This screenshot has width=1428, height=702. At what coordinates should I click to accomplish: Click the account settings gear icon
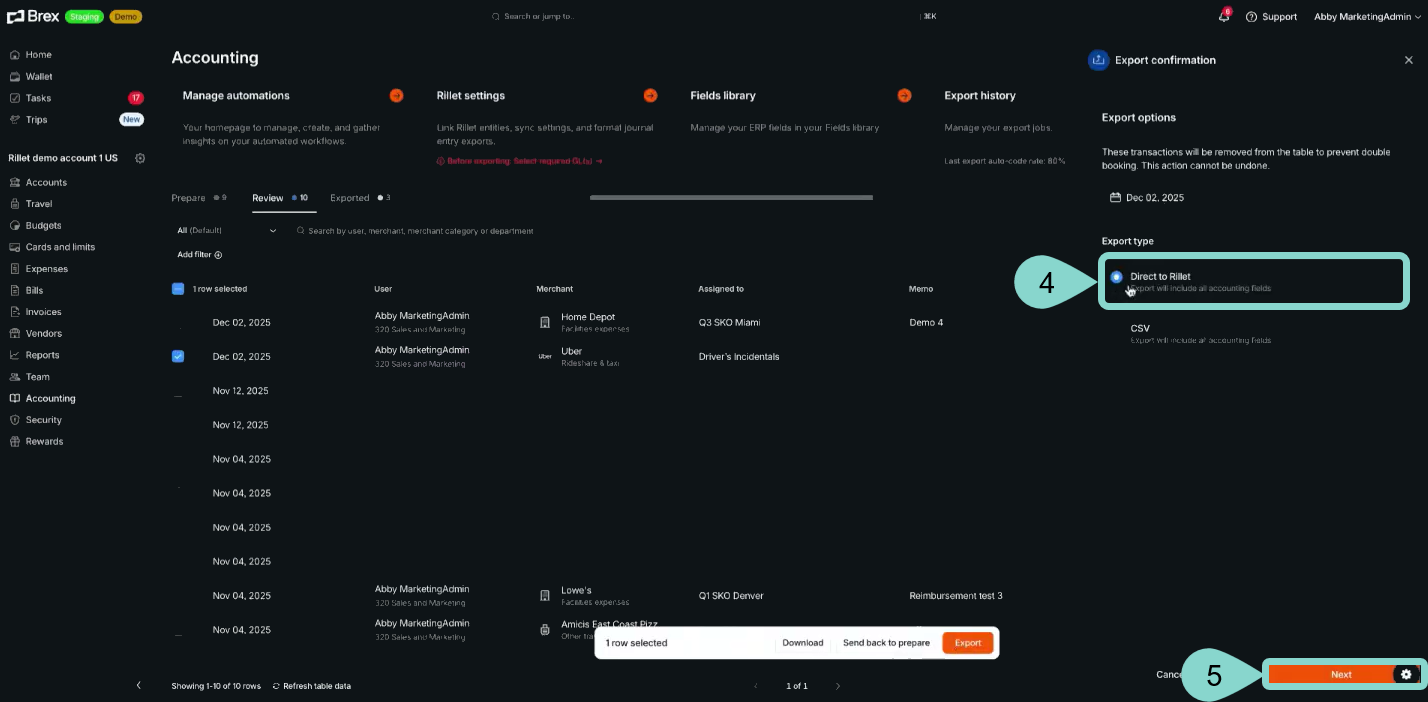(x=140, y=158)
